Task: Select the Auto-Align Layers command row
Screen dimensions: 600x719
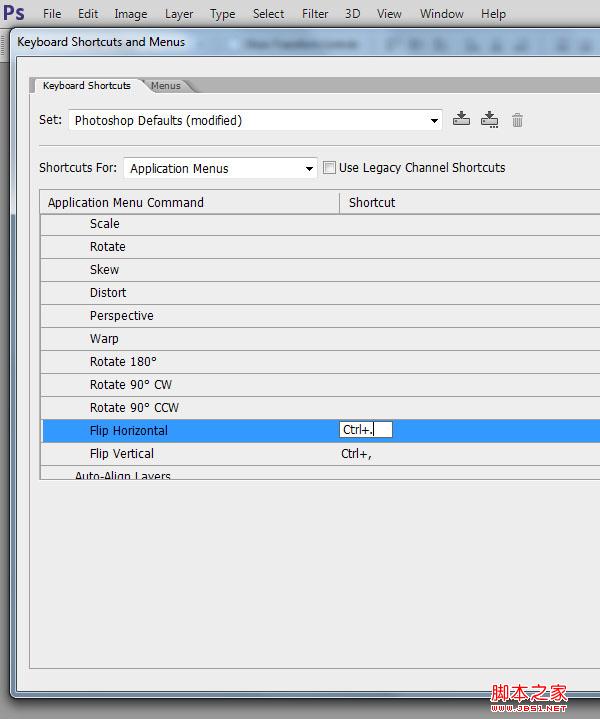Action: [x=320, y=473]
